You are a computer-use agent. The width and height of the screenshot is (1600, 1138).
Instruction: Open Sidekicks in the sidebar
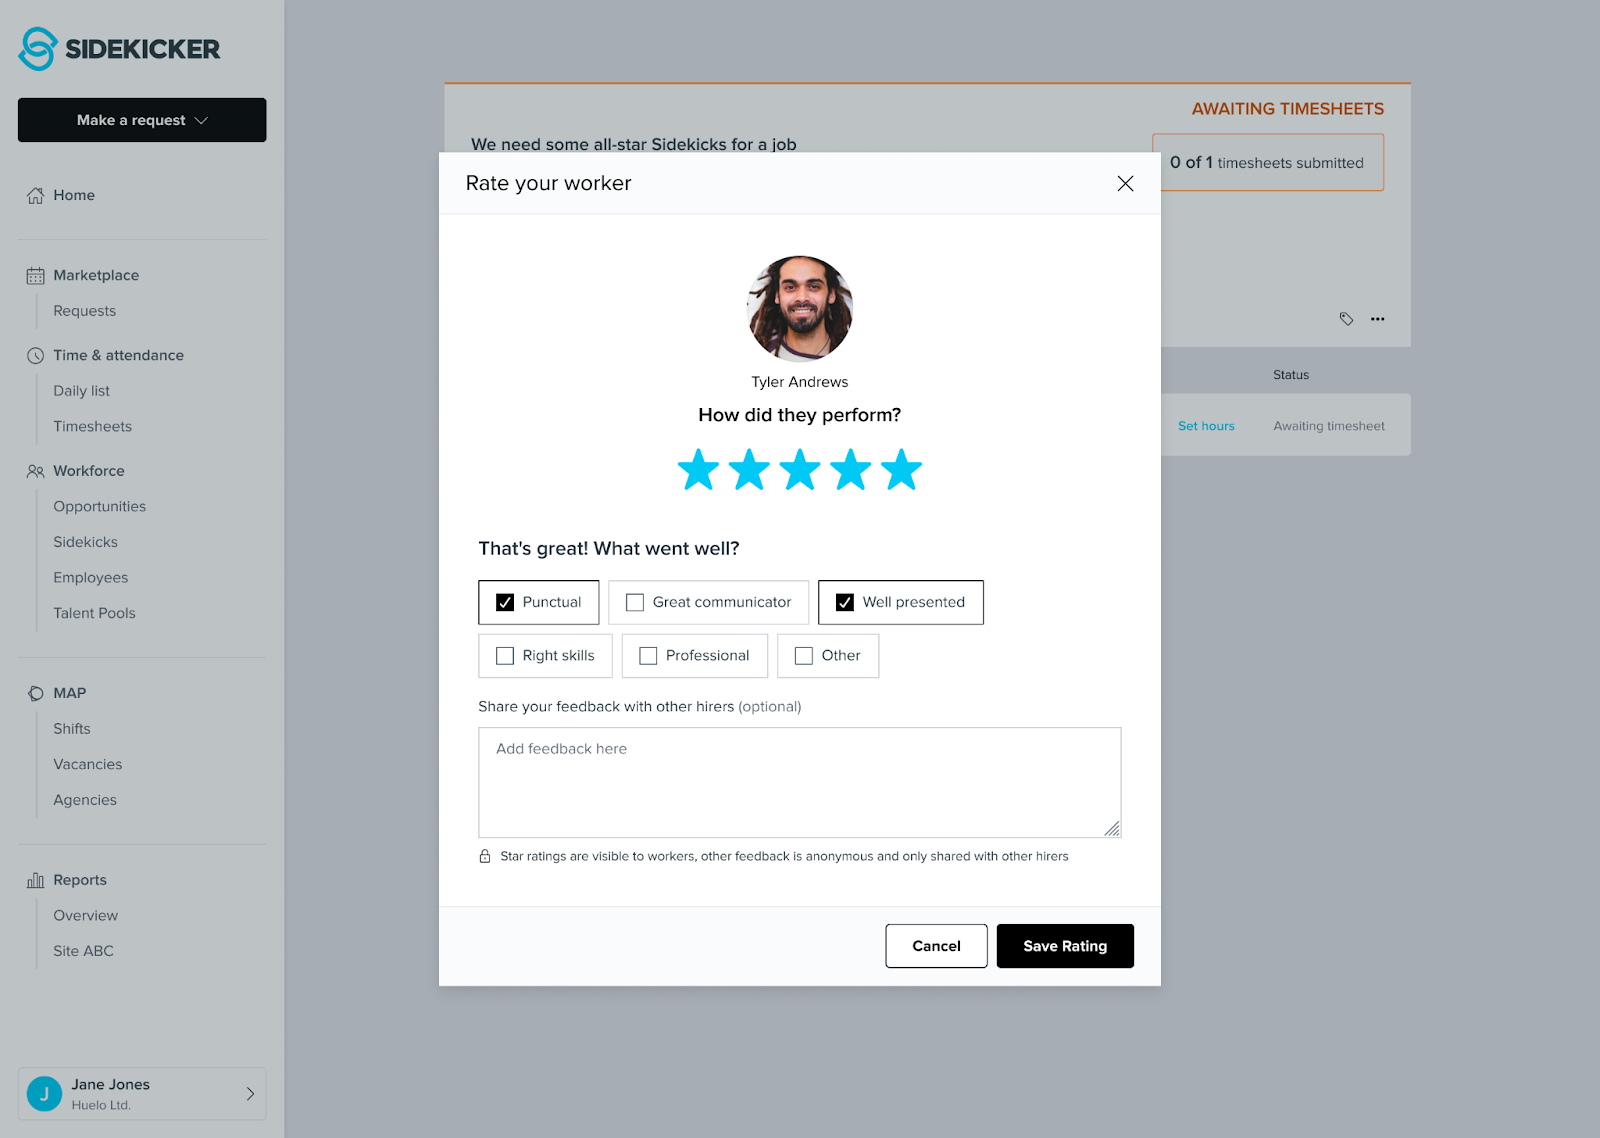point(86,542)
